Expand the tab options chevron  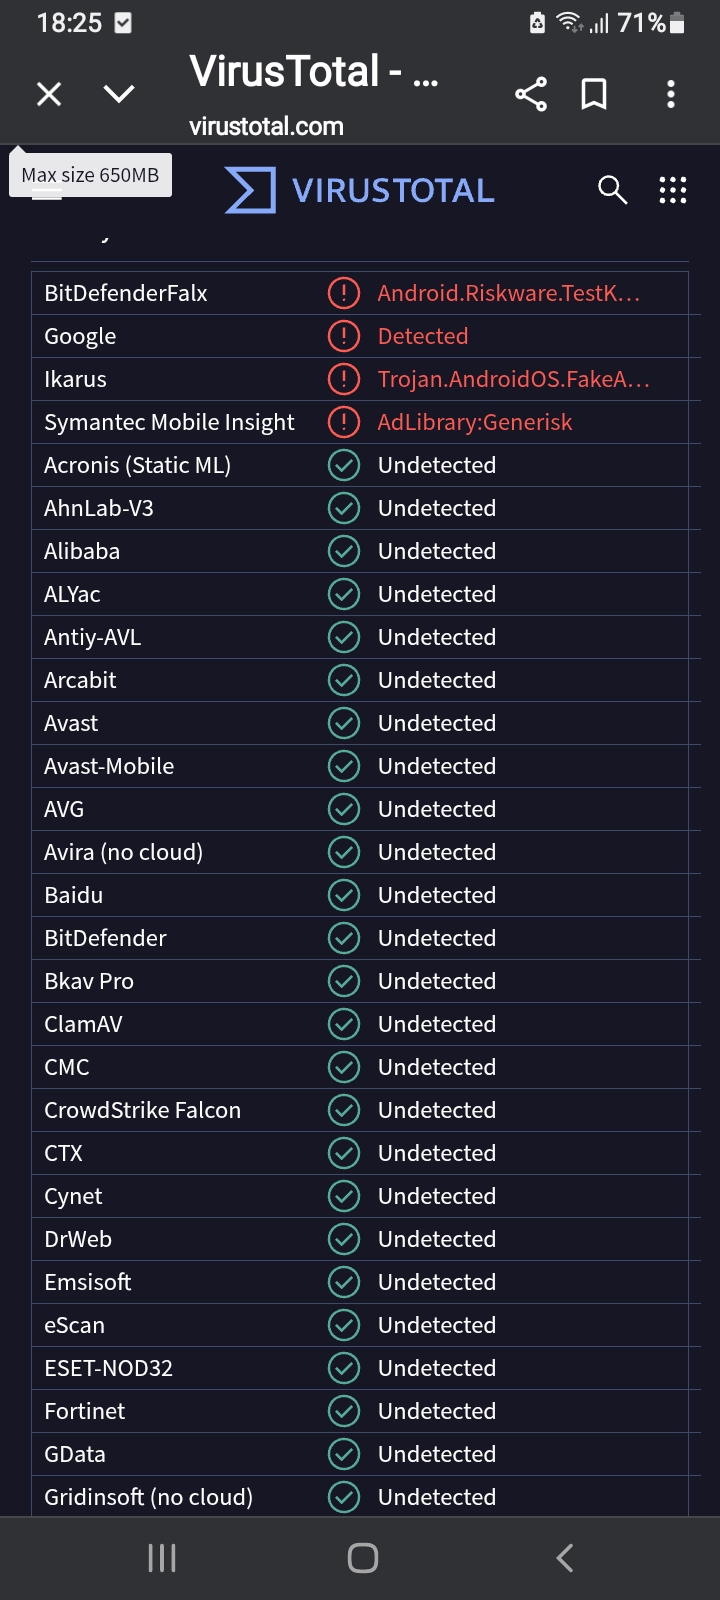coord(119,94)
